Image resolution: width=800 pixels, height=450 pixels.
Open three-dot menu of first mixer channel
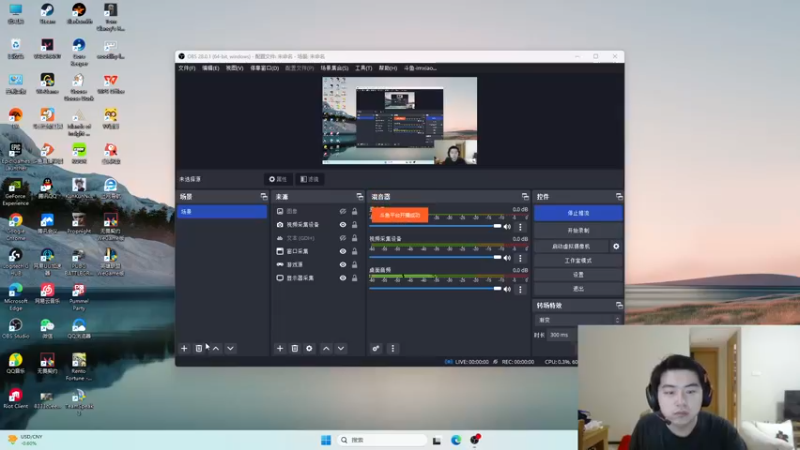click(520, 227)
